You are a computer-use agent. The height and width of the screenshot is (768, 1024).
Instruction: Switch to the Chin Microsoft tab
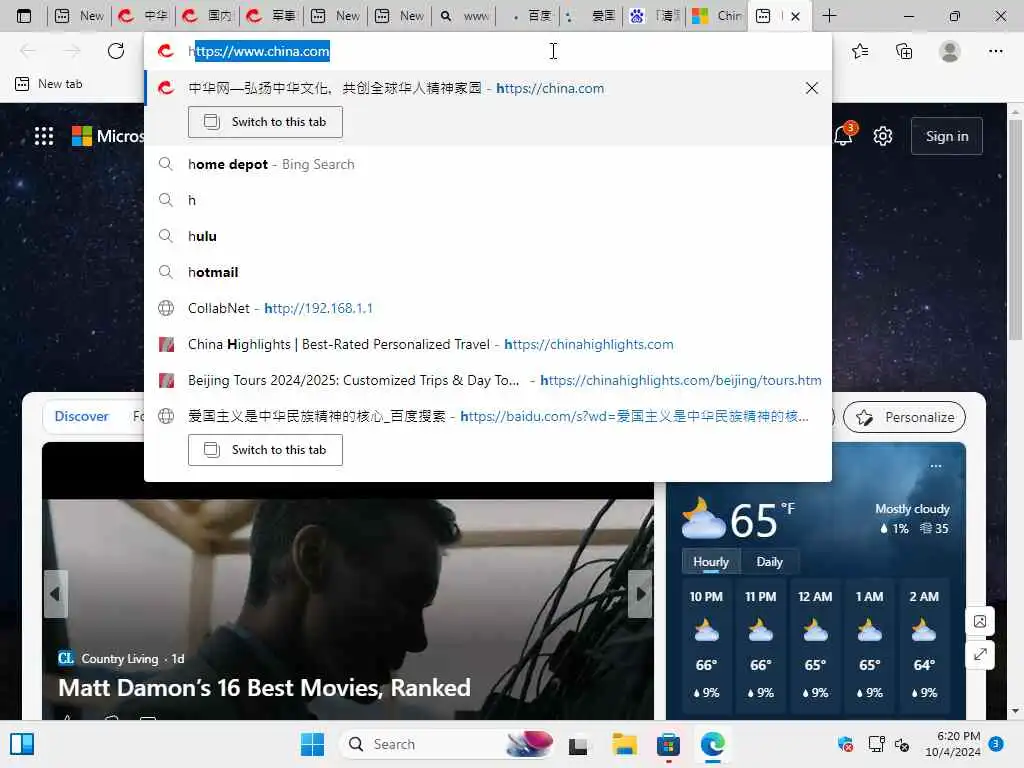(717, 16)
